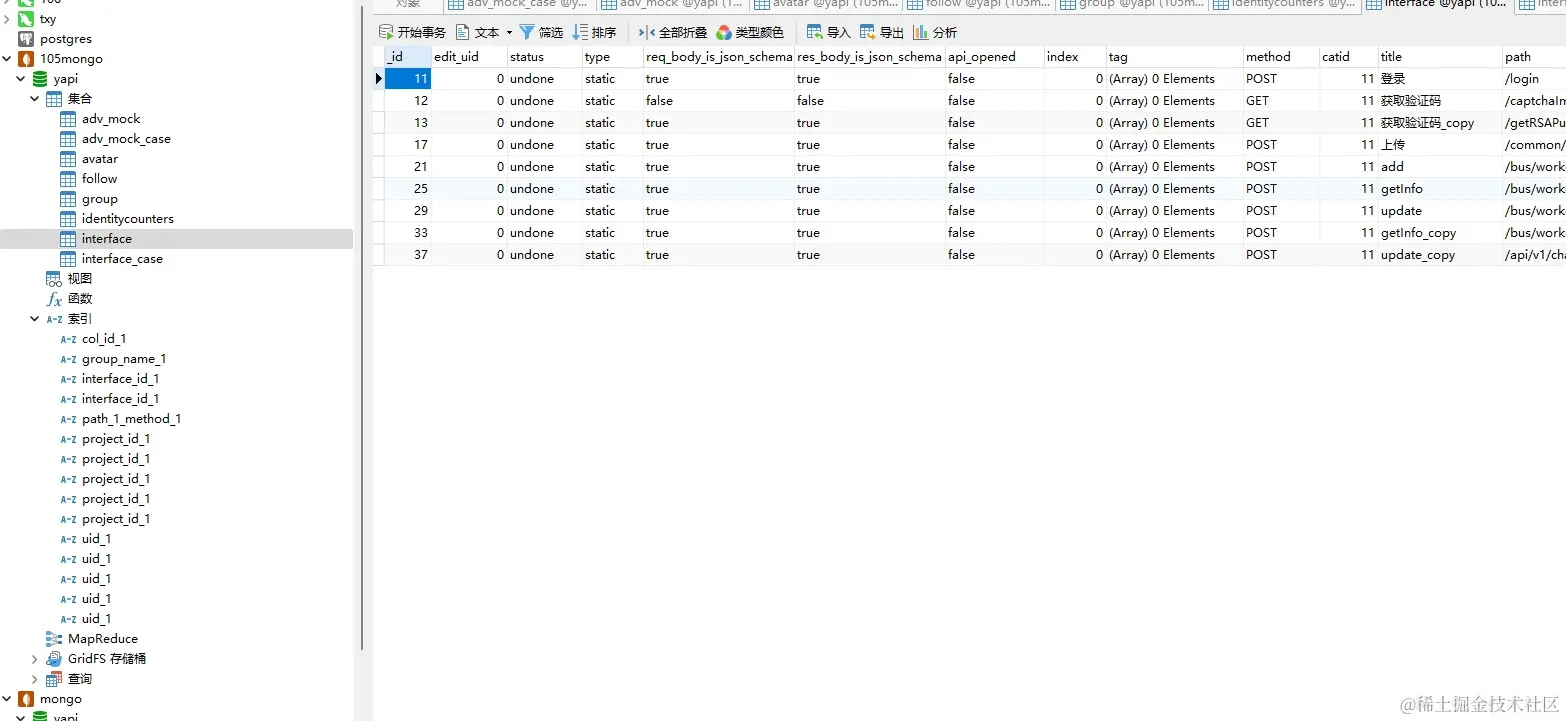Collapse the 集合 collections node chevron
The height and width of the screenshot is (721, 1566).
click(x=35, y=99)
